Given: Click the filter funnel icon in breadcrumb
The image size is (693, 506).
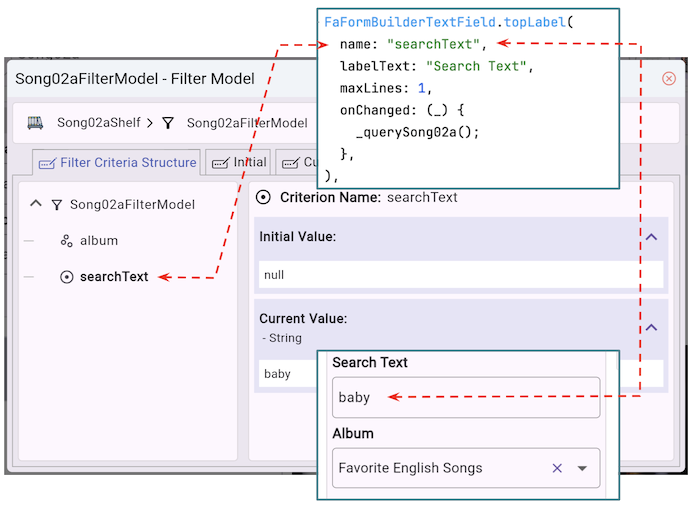Looking at the screenshot, I should [x=168, y=123].
